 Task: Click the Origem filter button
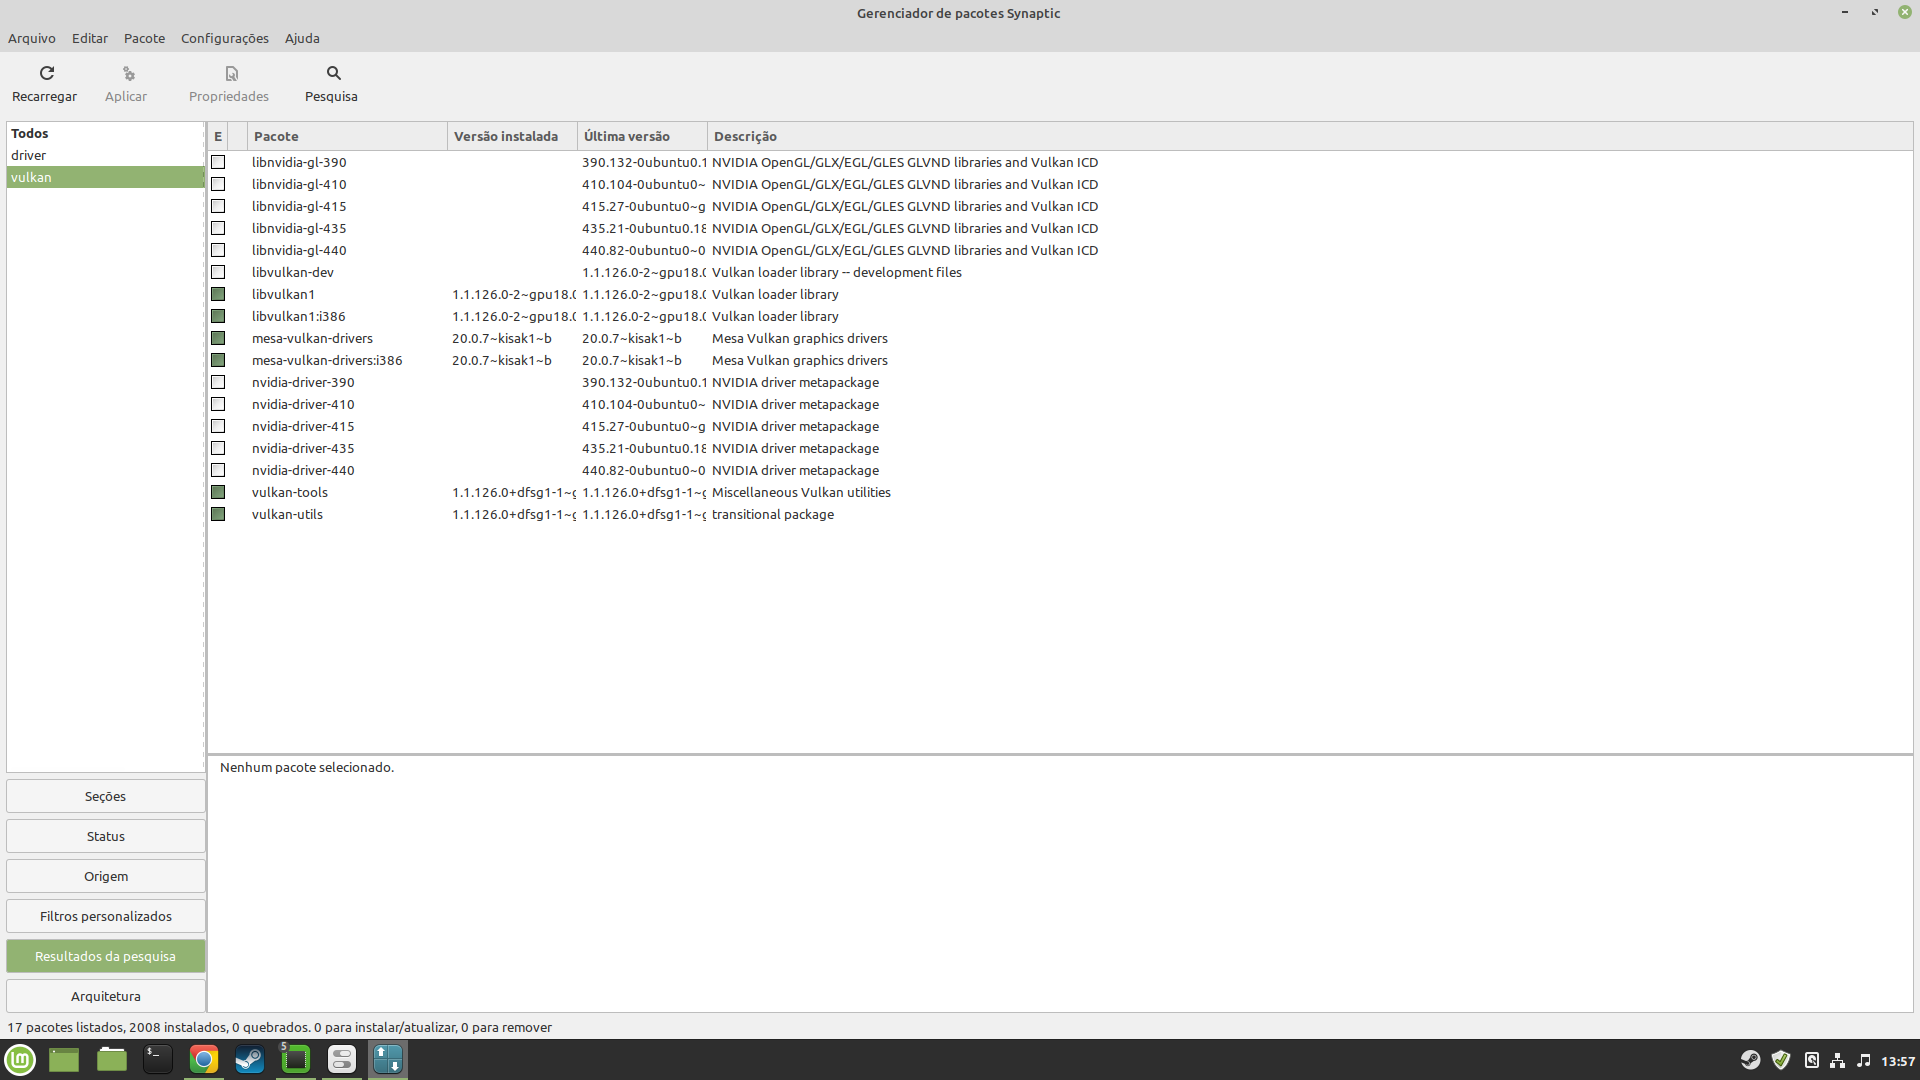tap(106, 876)
